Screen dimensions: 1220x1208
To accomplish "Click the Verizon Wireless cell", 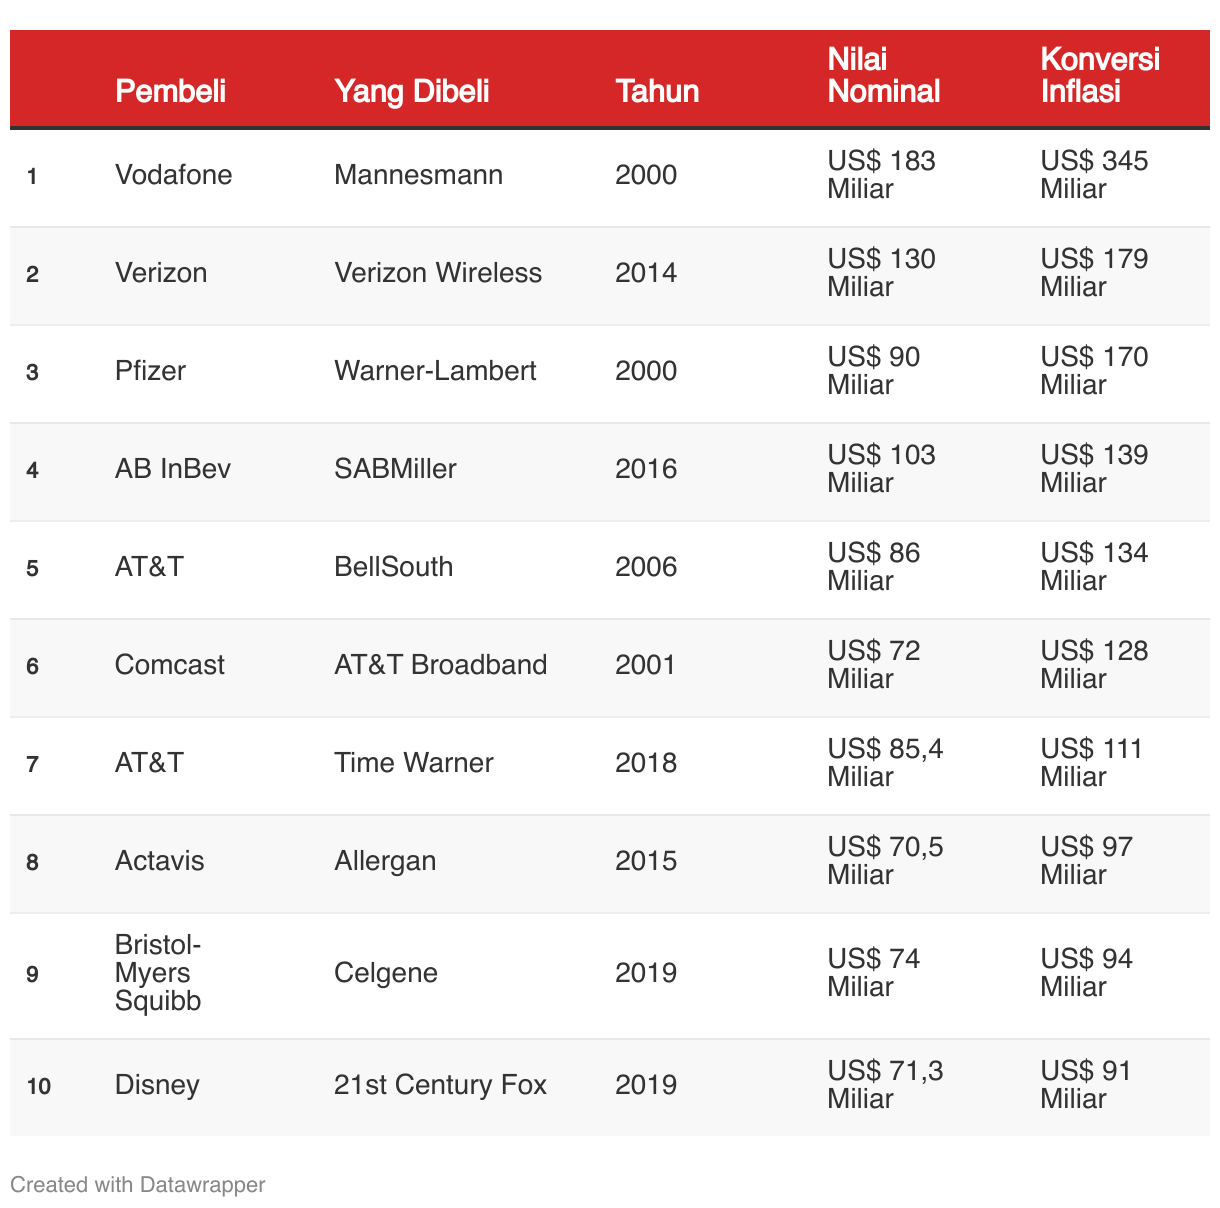I will (x=438, y=273).
